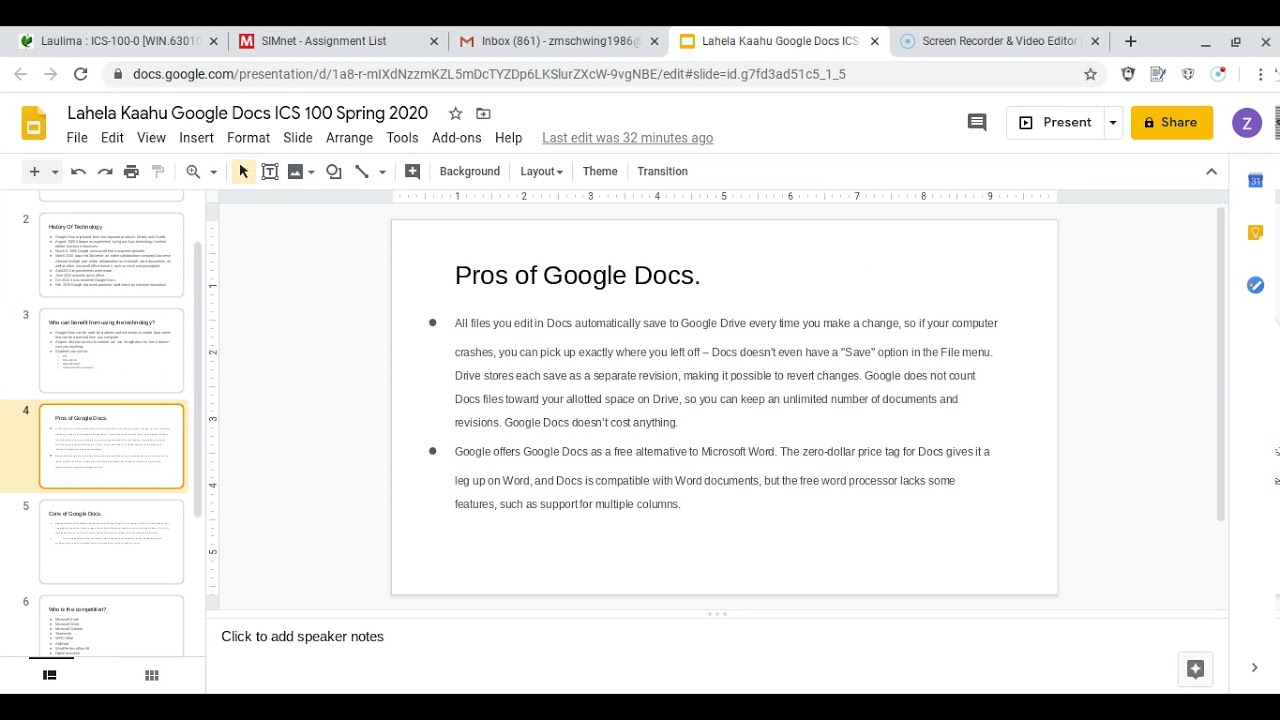
Task: Click the new slide plus button
Action: point(34,172)
